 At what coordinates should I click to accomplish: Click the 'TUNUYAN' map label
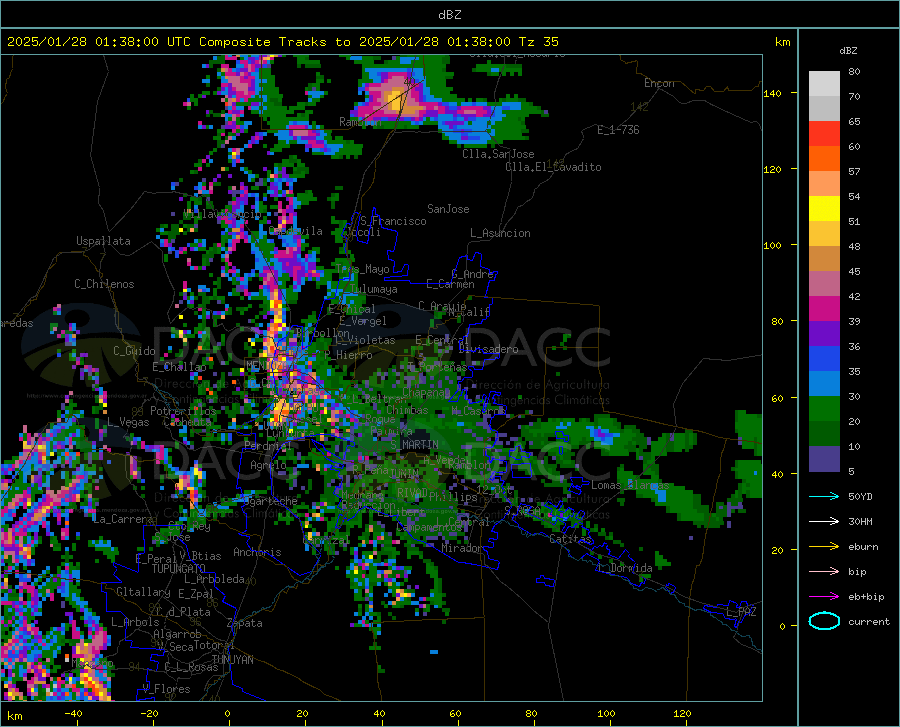tap(232, 660)
